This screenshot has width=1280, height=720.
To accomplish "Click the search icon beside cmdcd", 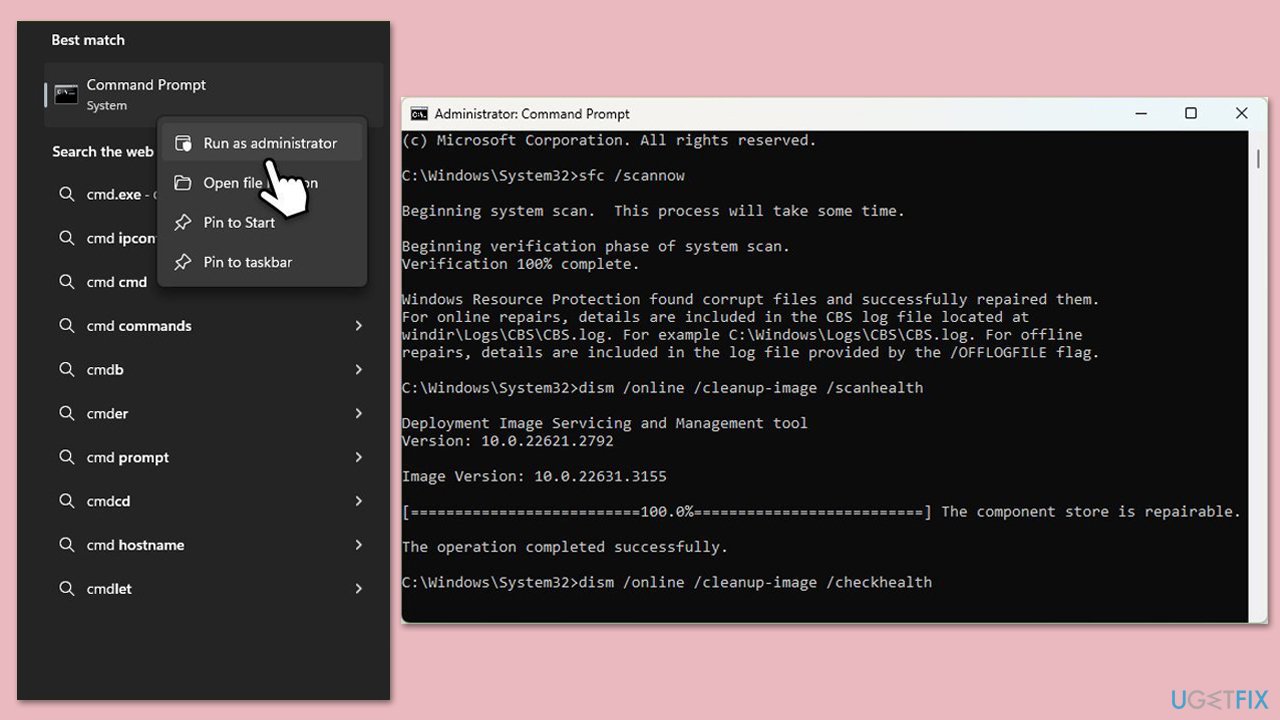I will pyautogui.click(x=67, y=501).
